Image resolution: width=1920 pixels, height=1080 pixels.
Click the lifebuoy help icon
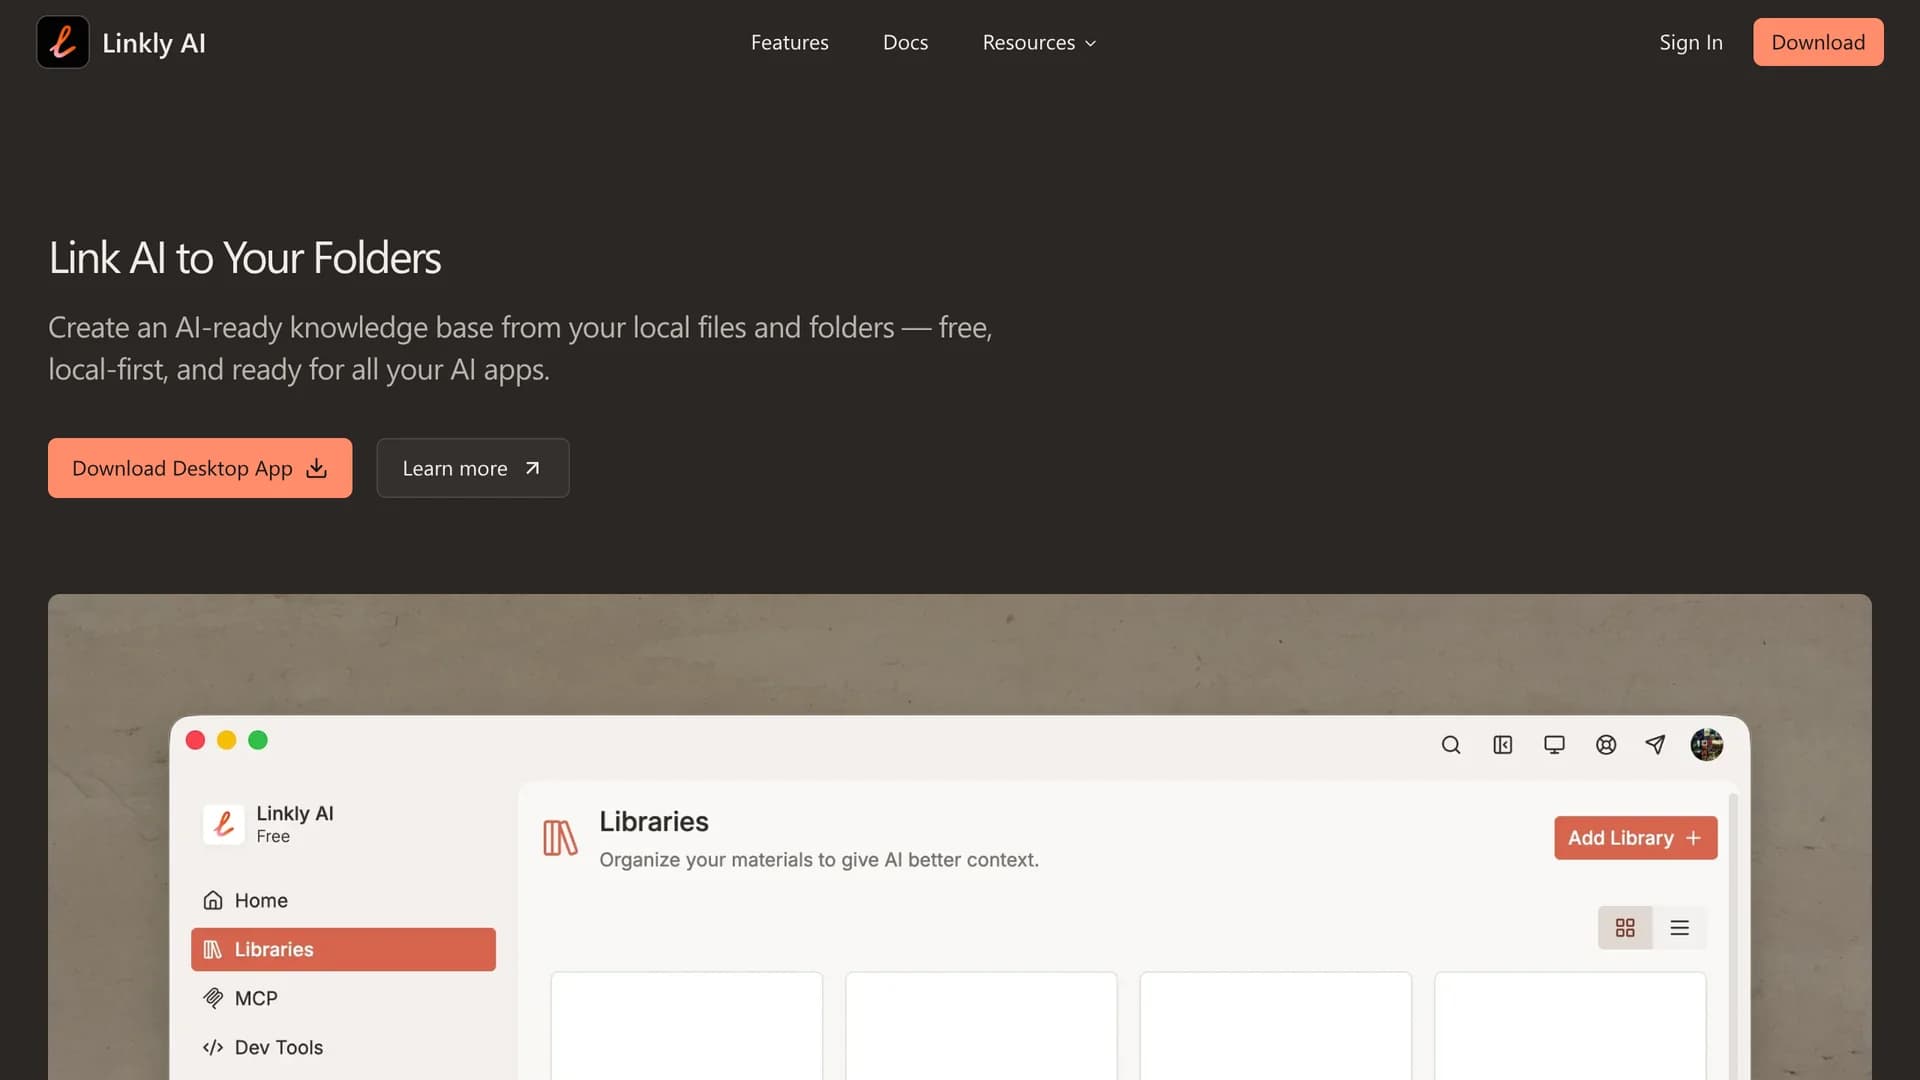click(1606, 745)
